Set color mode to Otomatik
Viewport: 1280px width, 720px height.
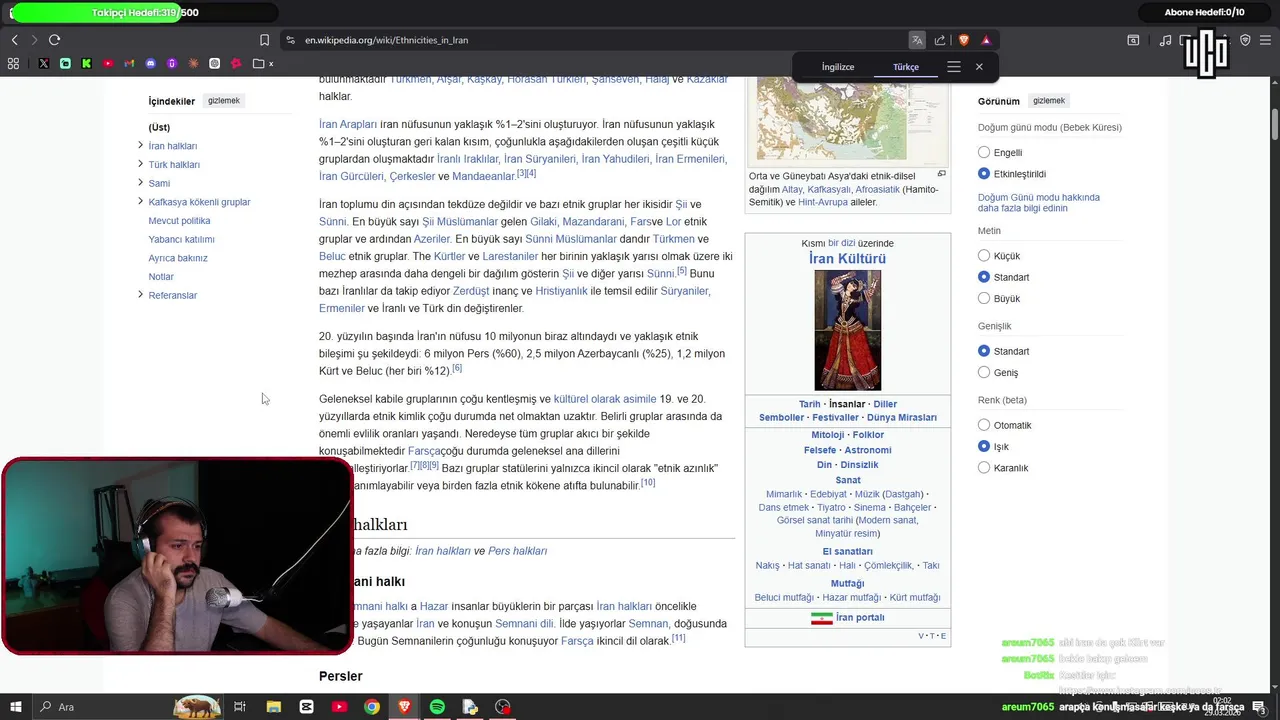(x=984, y=425)
